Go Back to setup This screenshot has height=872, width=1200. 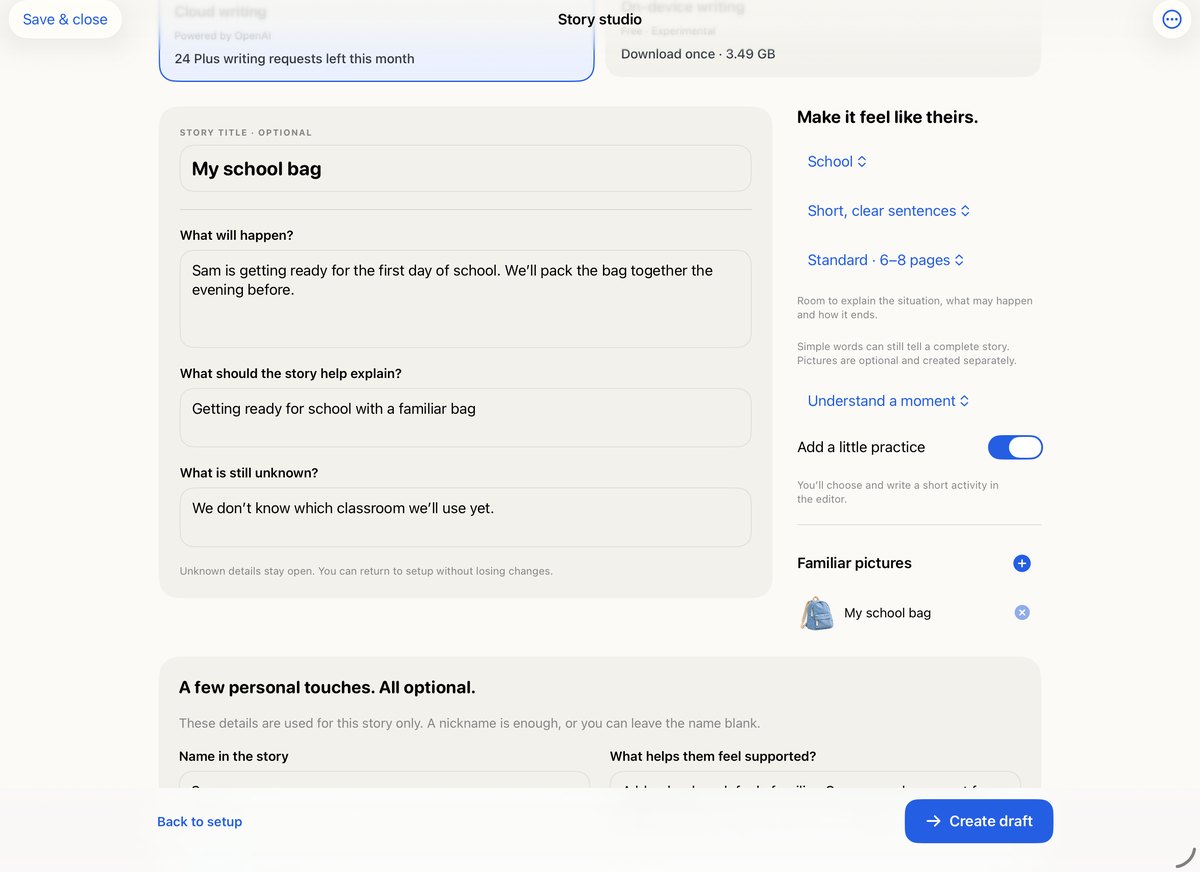coord(200,822)
